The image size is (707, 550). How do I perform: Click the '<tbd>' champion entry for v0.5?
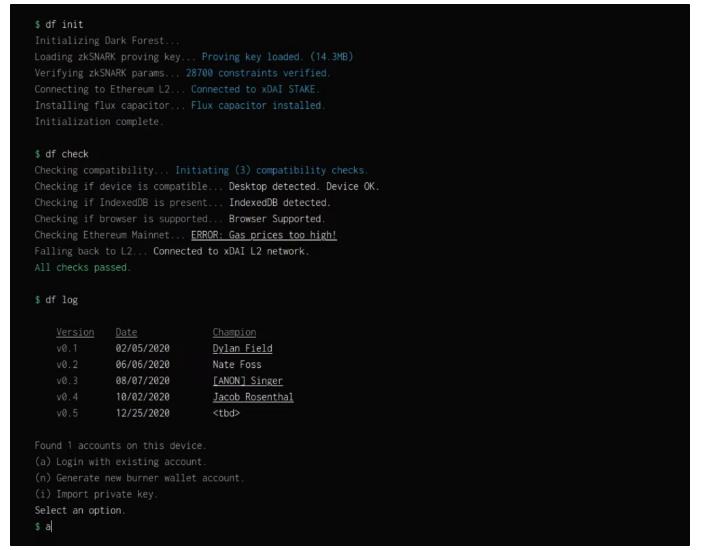pyautogui.click(x=226, y=413)
